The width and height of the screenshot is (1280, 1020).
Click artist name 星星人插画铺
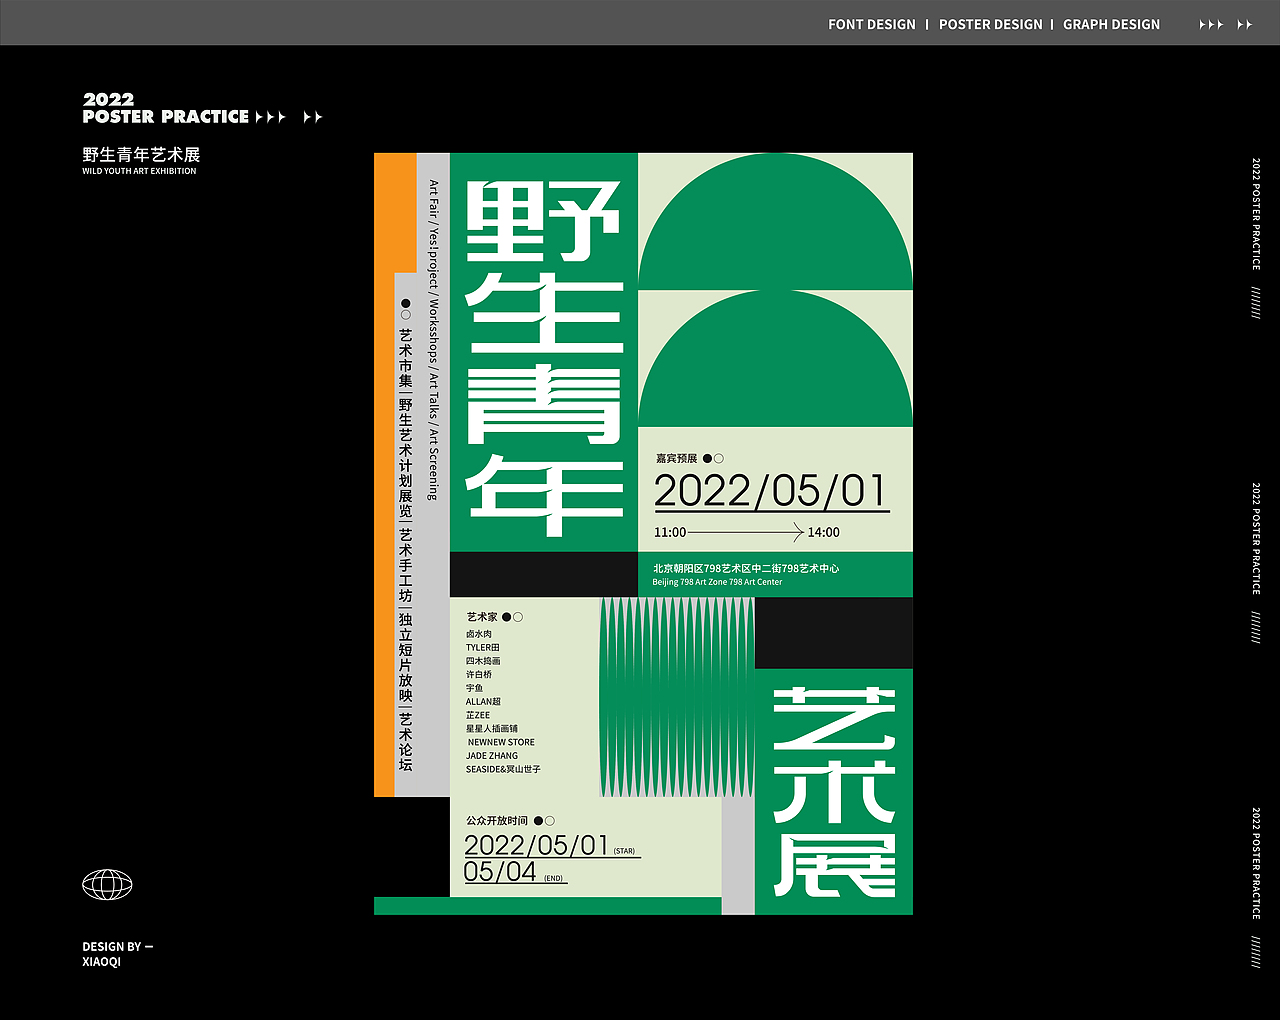click(x=492, y=729)
